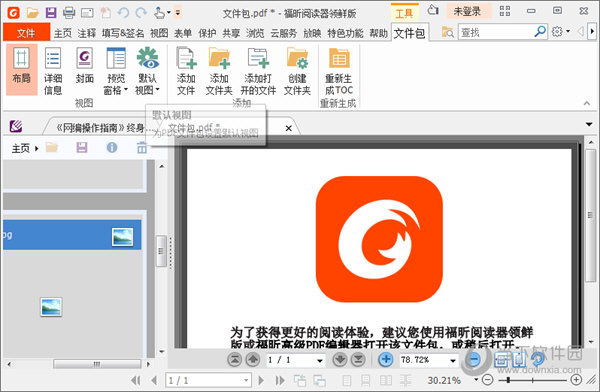600x392 pixels.
Task: Go to previous page in preview toolbar
Action: click(253, 360)
